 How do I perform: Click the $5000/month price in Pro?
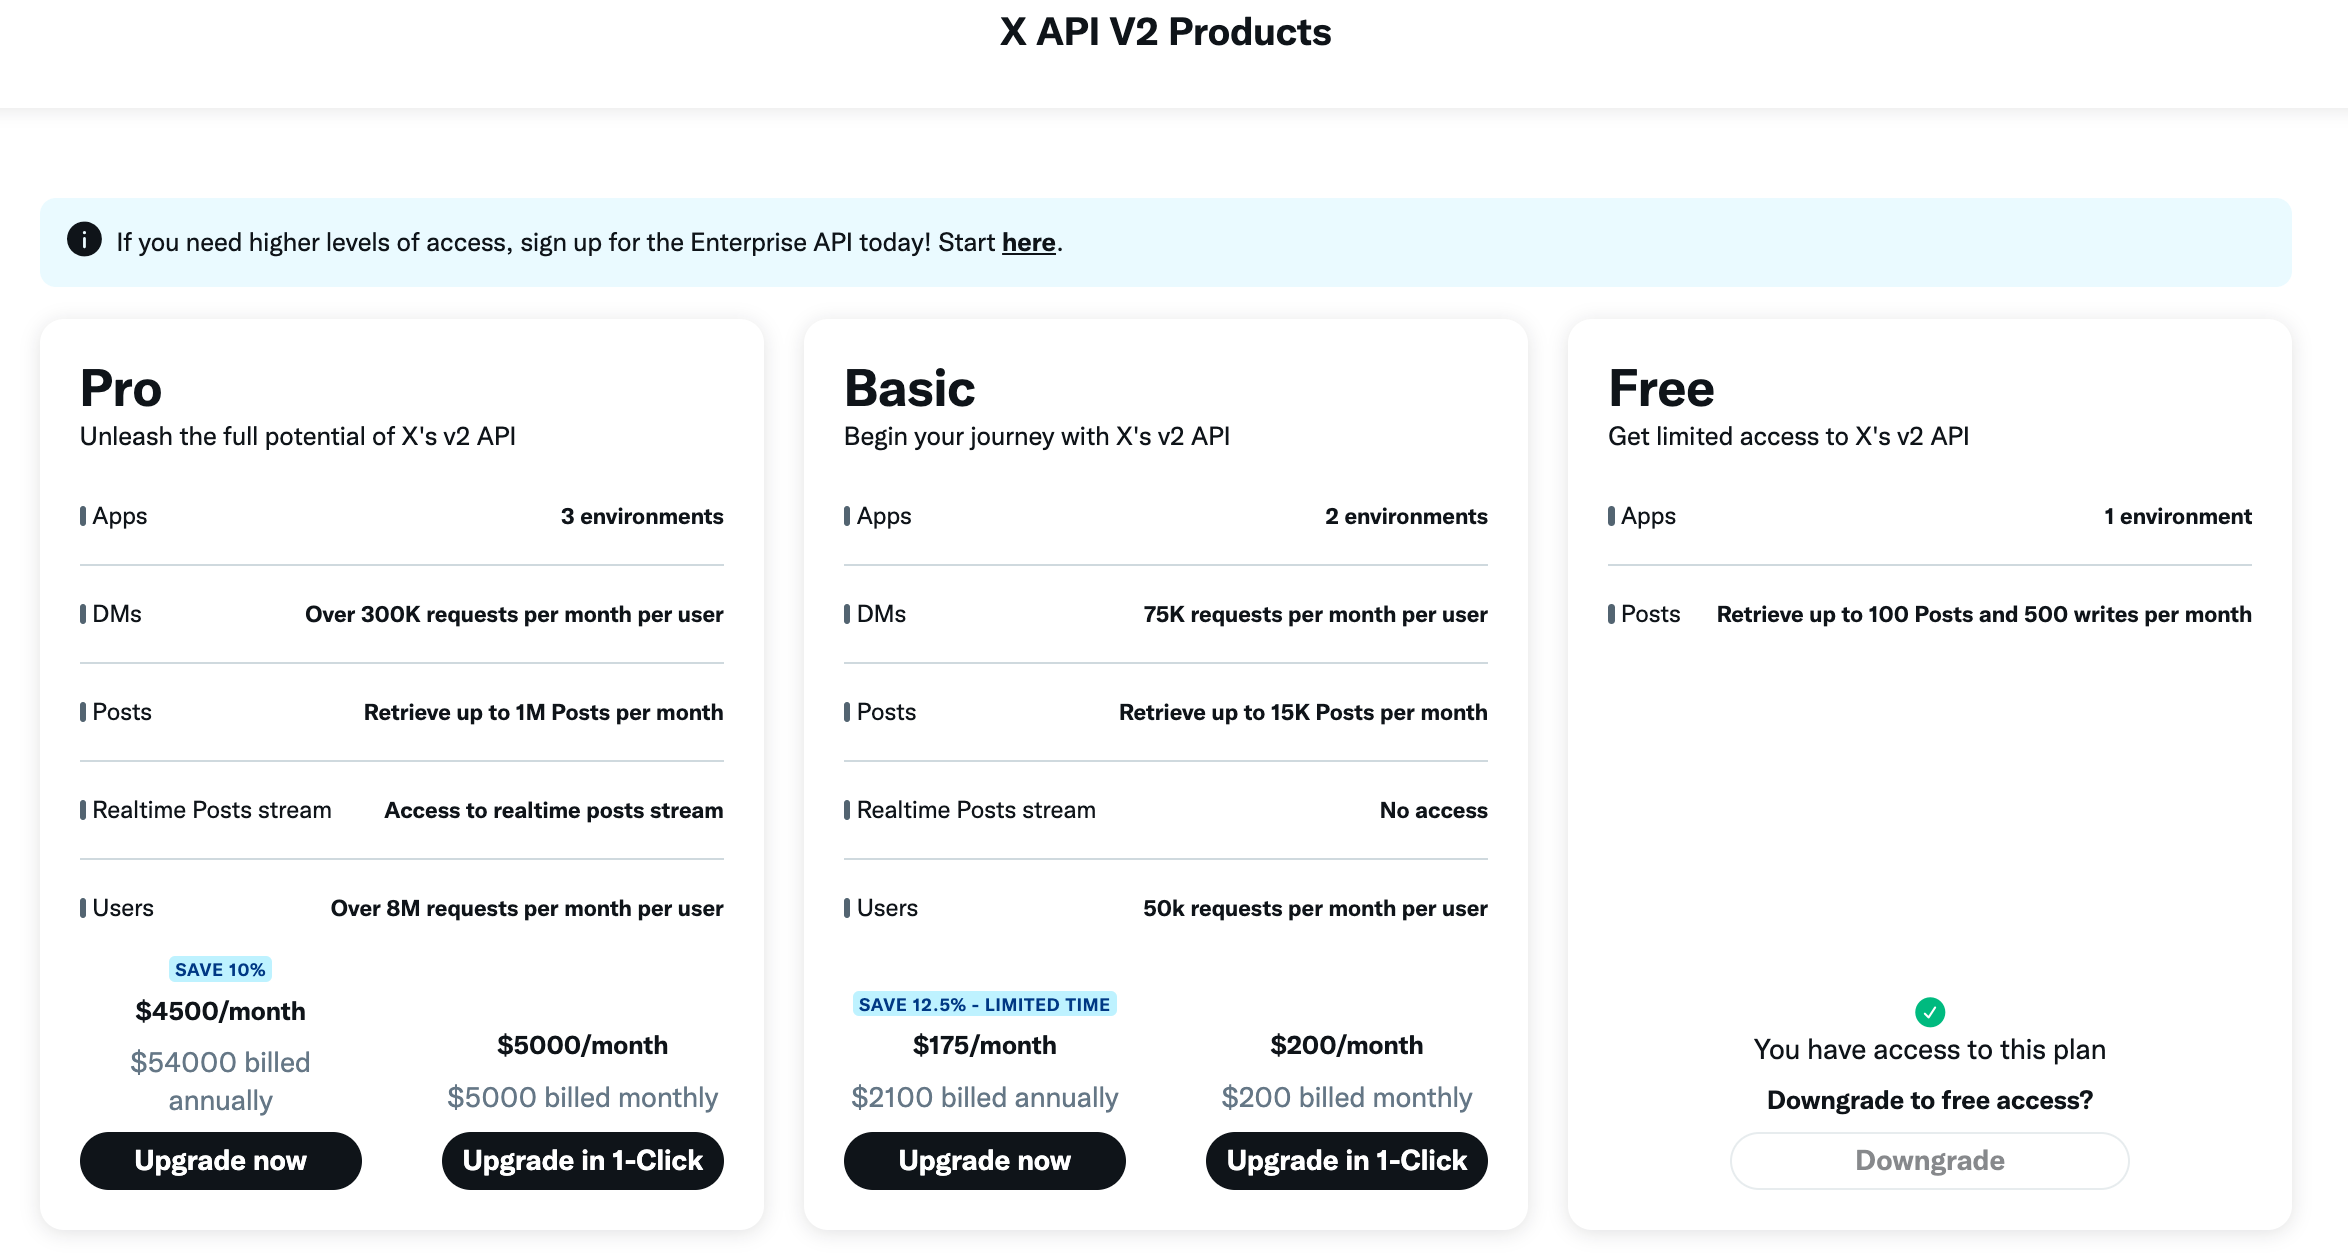pos(583,1045)
